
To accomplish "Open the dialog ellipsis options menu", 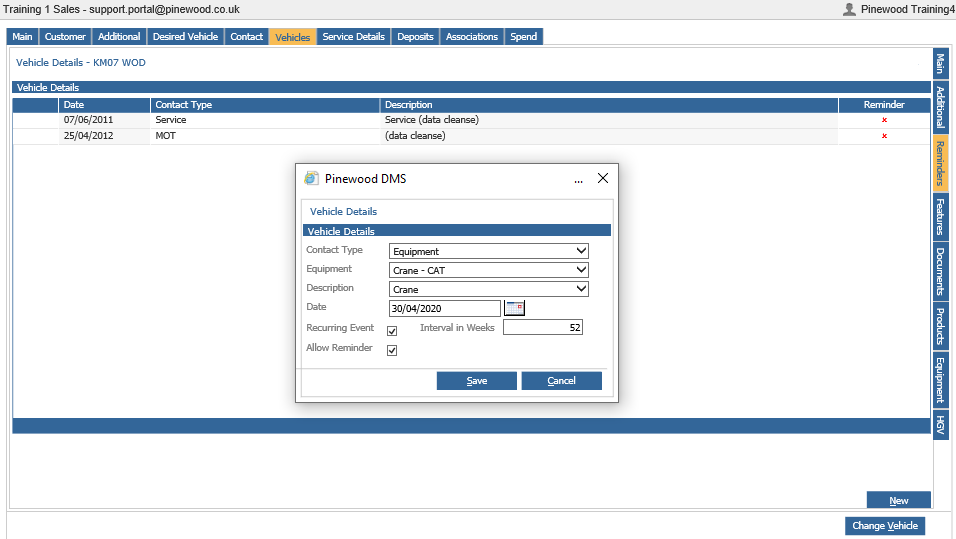I will [x=578, y=180].
